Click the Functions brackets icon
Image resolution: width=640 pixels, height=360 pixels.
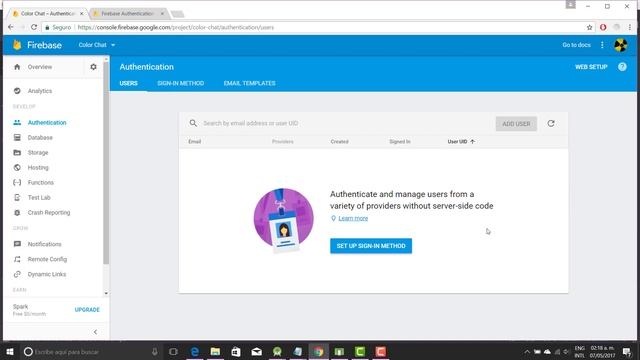17,182
